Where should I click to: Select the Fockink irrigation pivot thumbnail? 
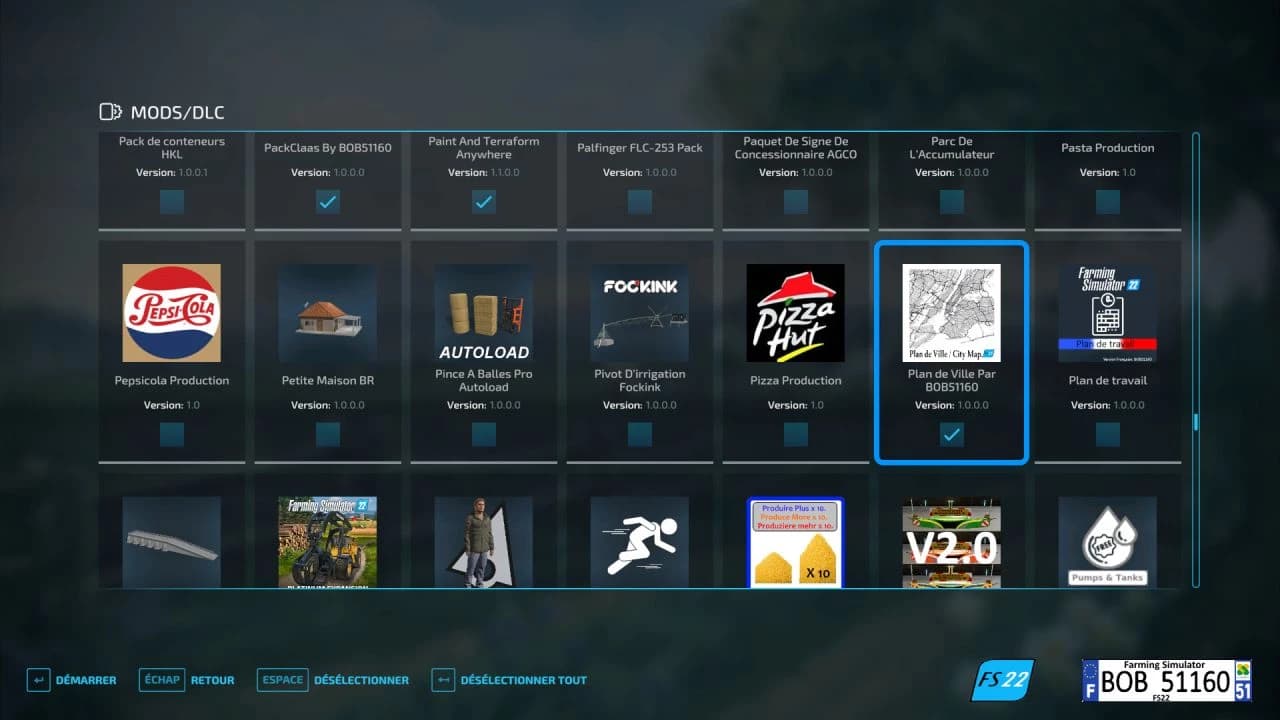coord(639,313)
